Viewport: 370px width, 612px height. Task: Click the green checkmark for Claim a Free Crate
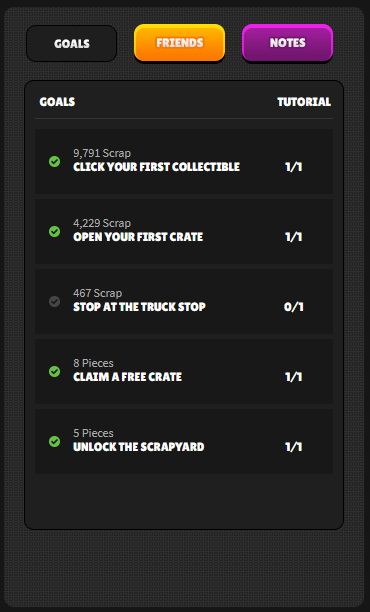point(55,371)
